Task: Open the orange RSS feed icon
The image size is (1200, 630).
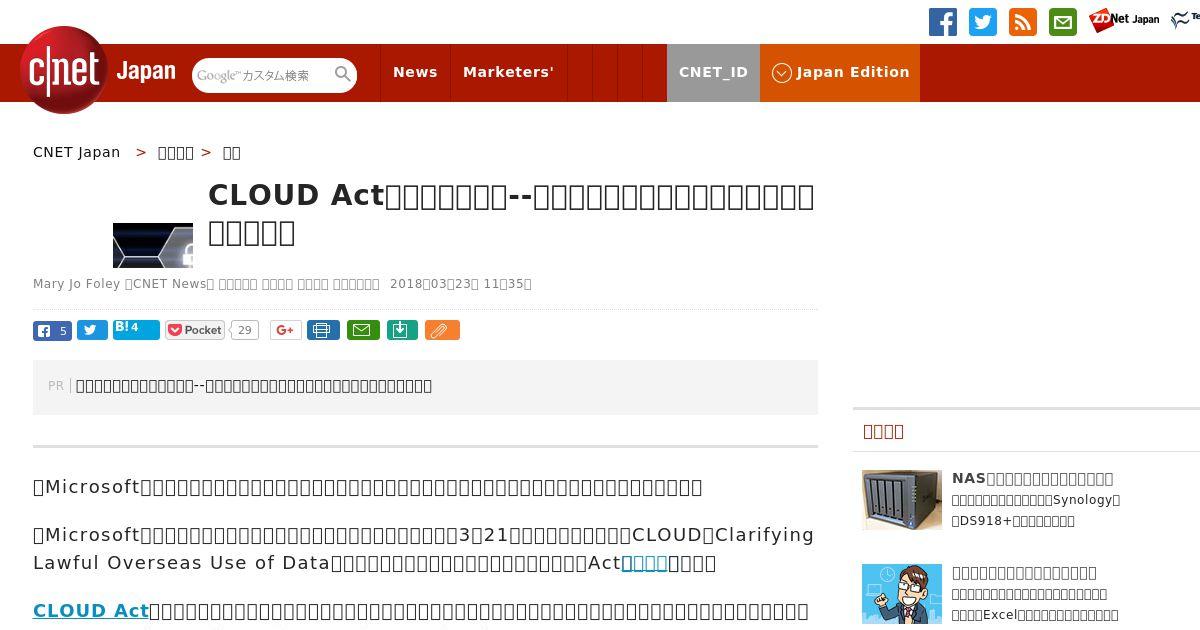Action: (1023, 22)
